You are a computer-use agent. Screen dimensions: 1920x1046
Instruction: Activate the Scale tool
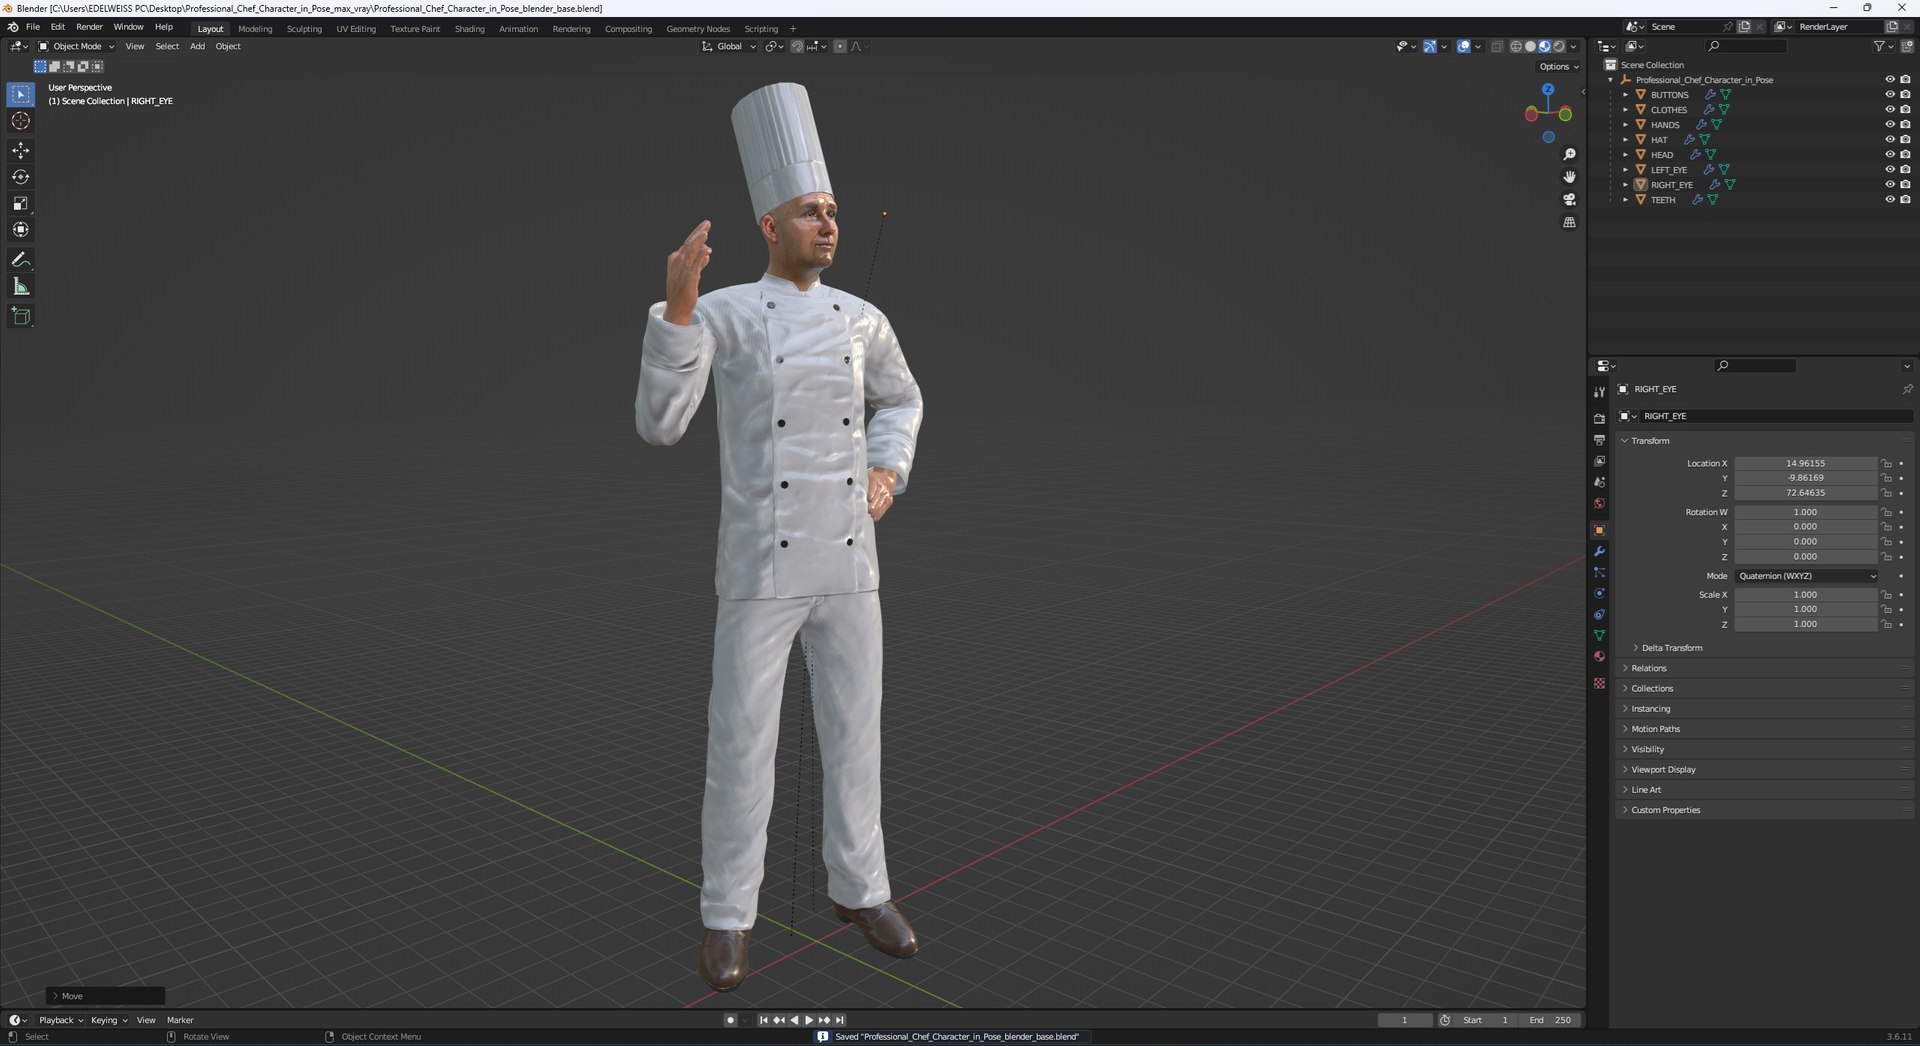click(x=20, y=203)
